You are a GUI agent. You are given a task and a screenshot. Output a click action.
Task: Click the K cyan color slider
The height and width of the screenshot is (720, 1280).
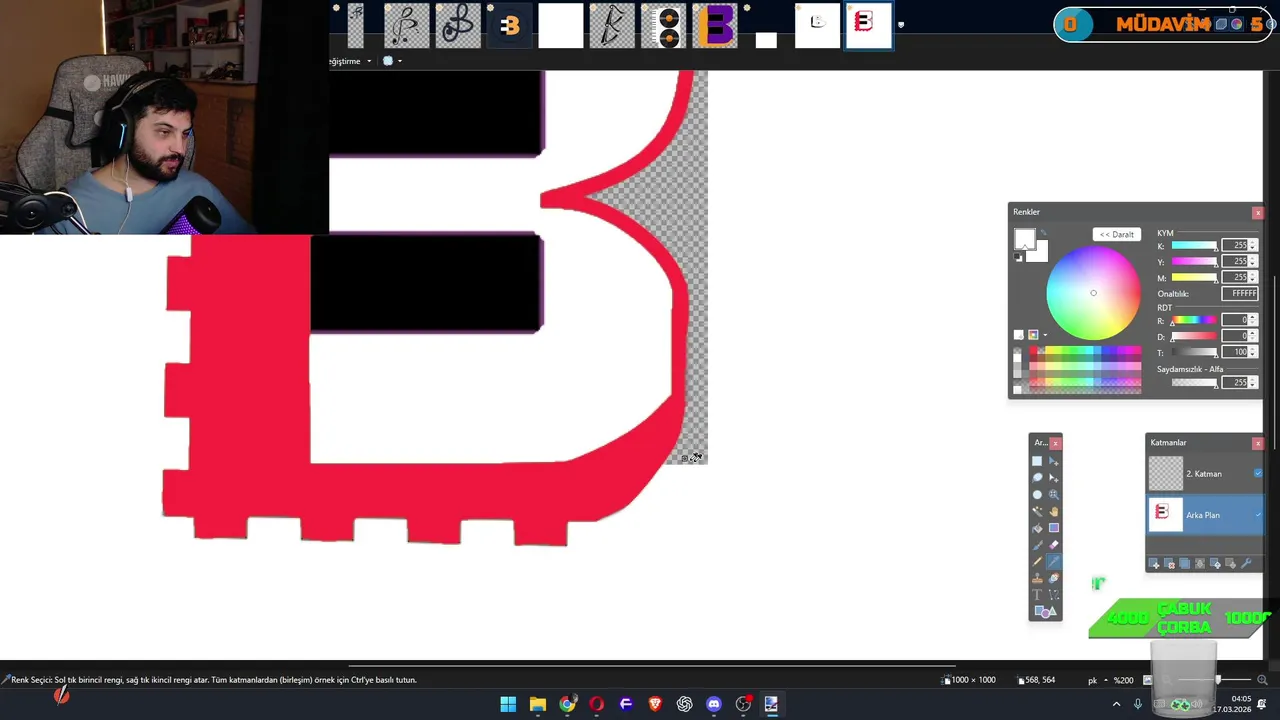point(1194,245)
